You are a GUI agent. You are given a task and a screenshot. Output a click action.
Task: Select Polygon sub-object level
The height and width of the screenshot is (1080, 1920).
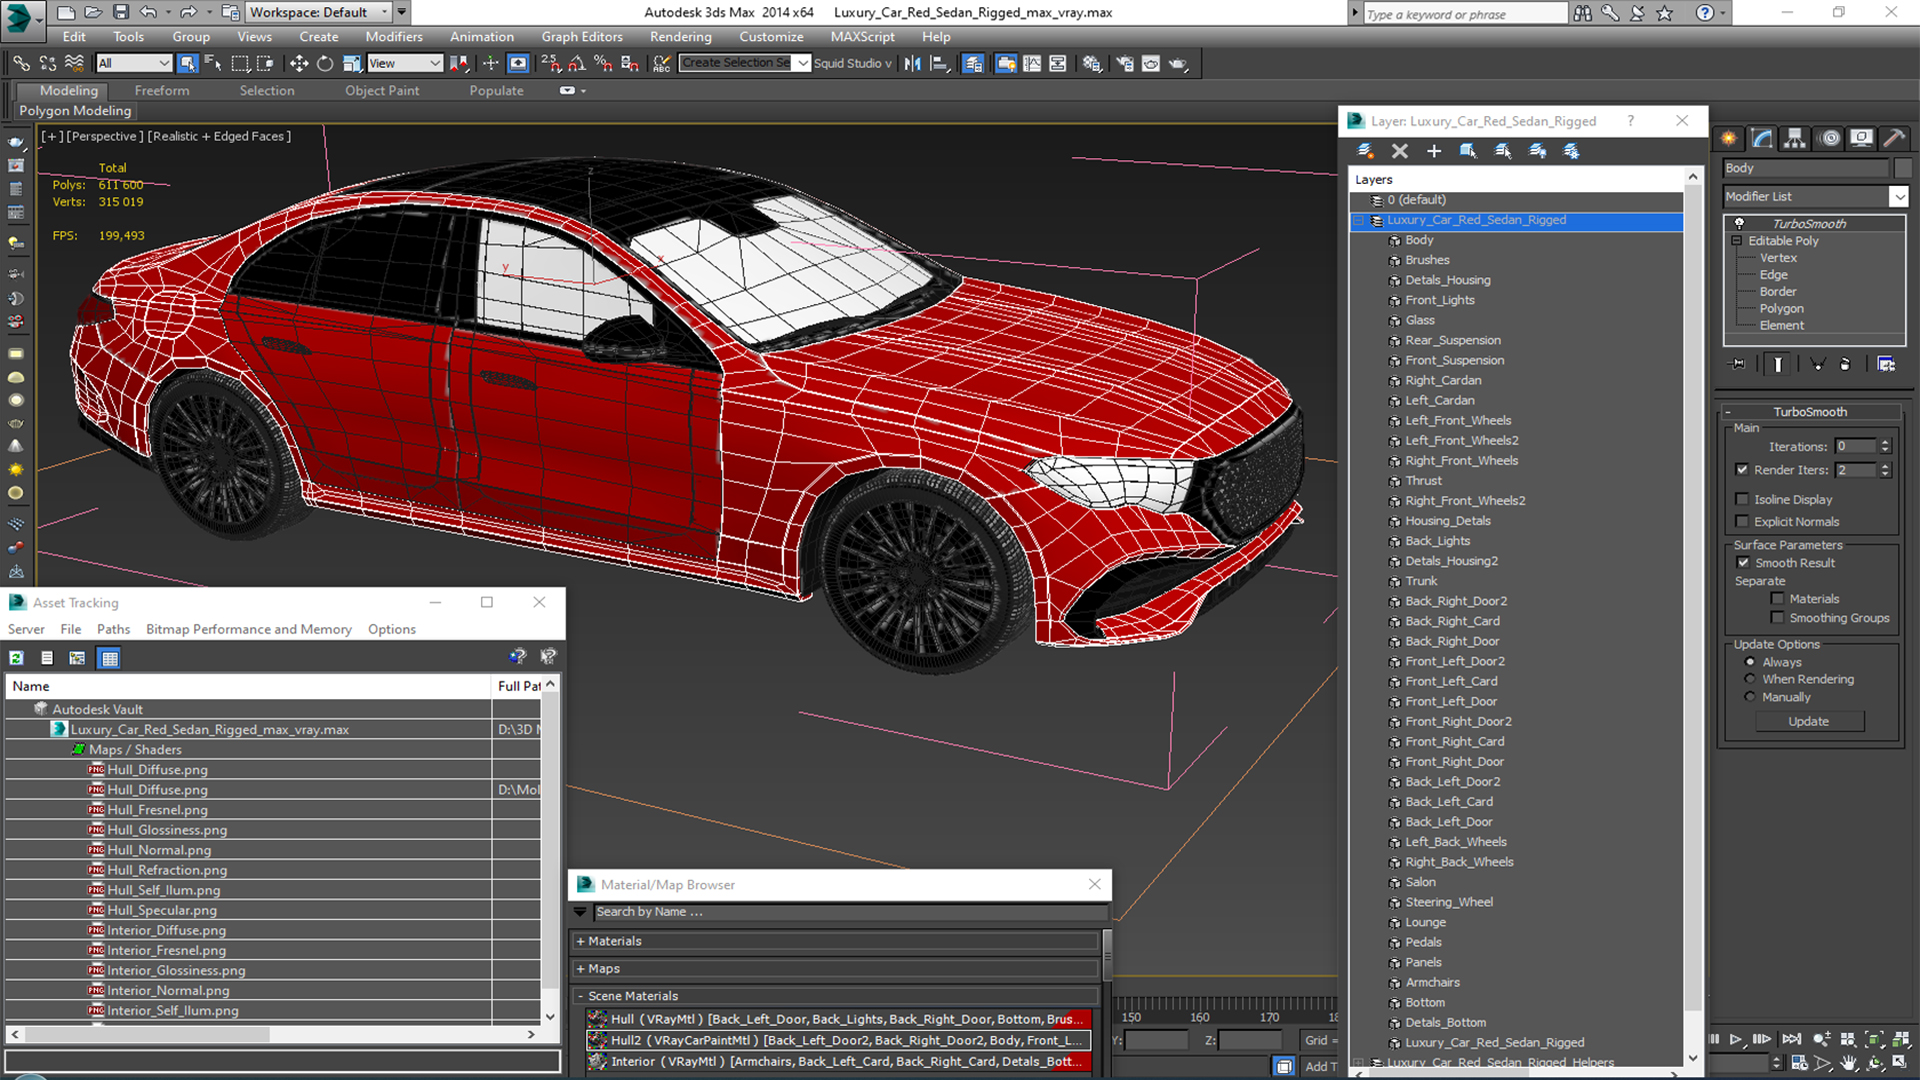point(1781,309)
